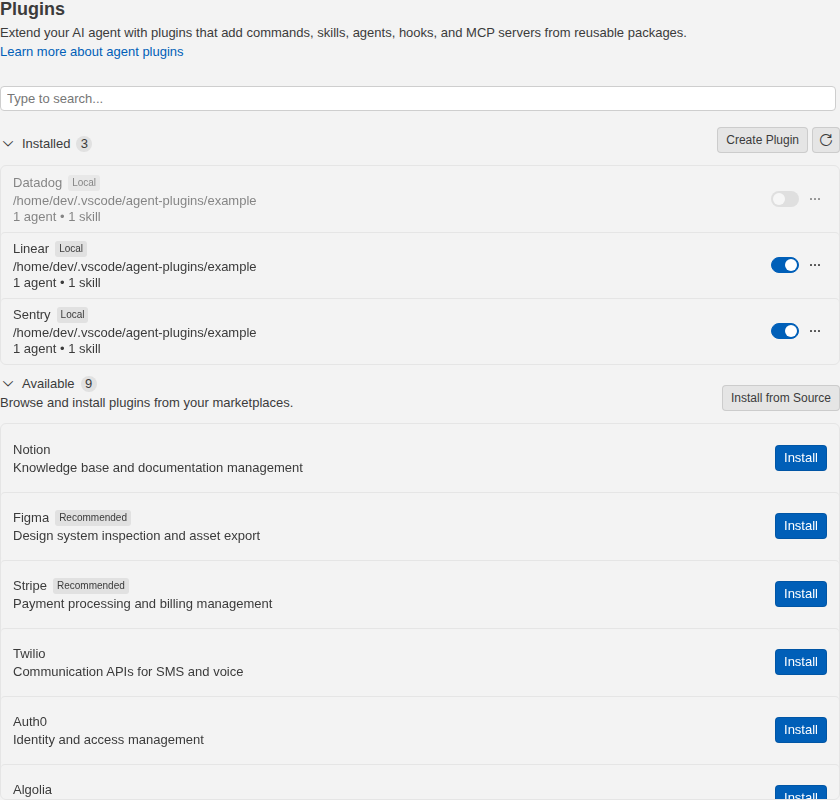Viewport: 840px width, 800px height.
Task: Click the Local badge next to Sentry
Action: (72, 315)
